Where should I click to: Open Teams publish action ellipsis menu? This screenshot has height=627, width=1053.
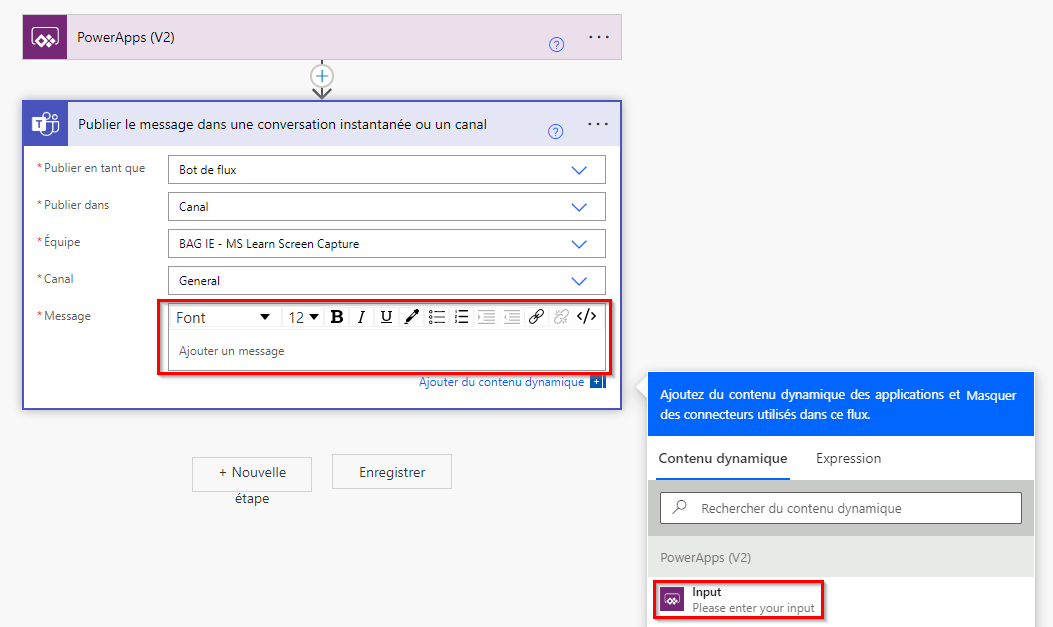click(x=598, y=124)
